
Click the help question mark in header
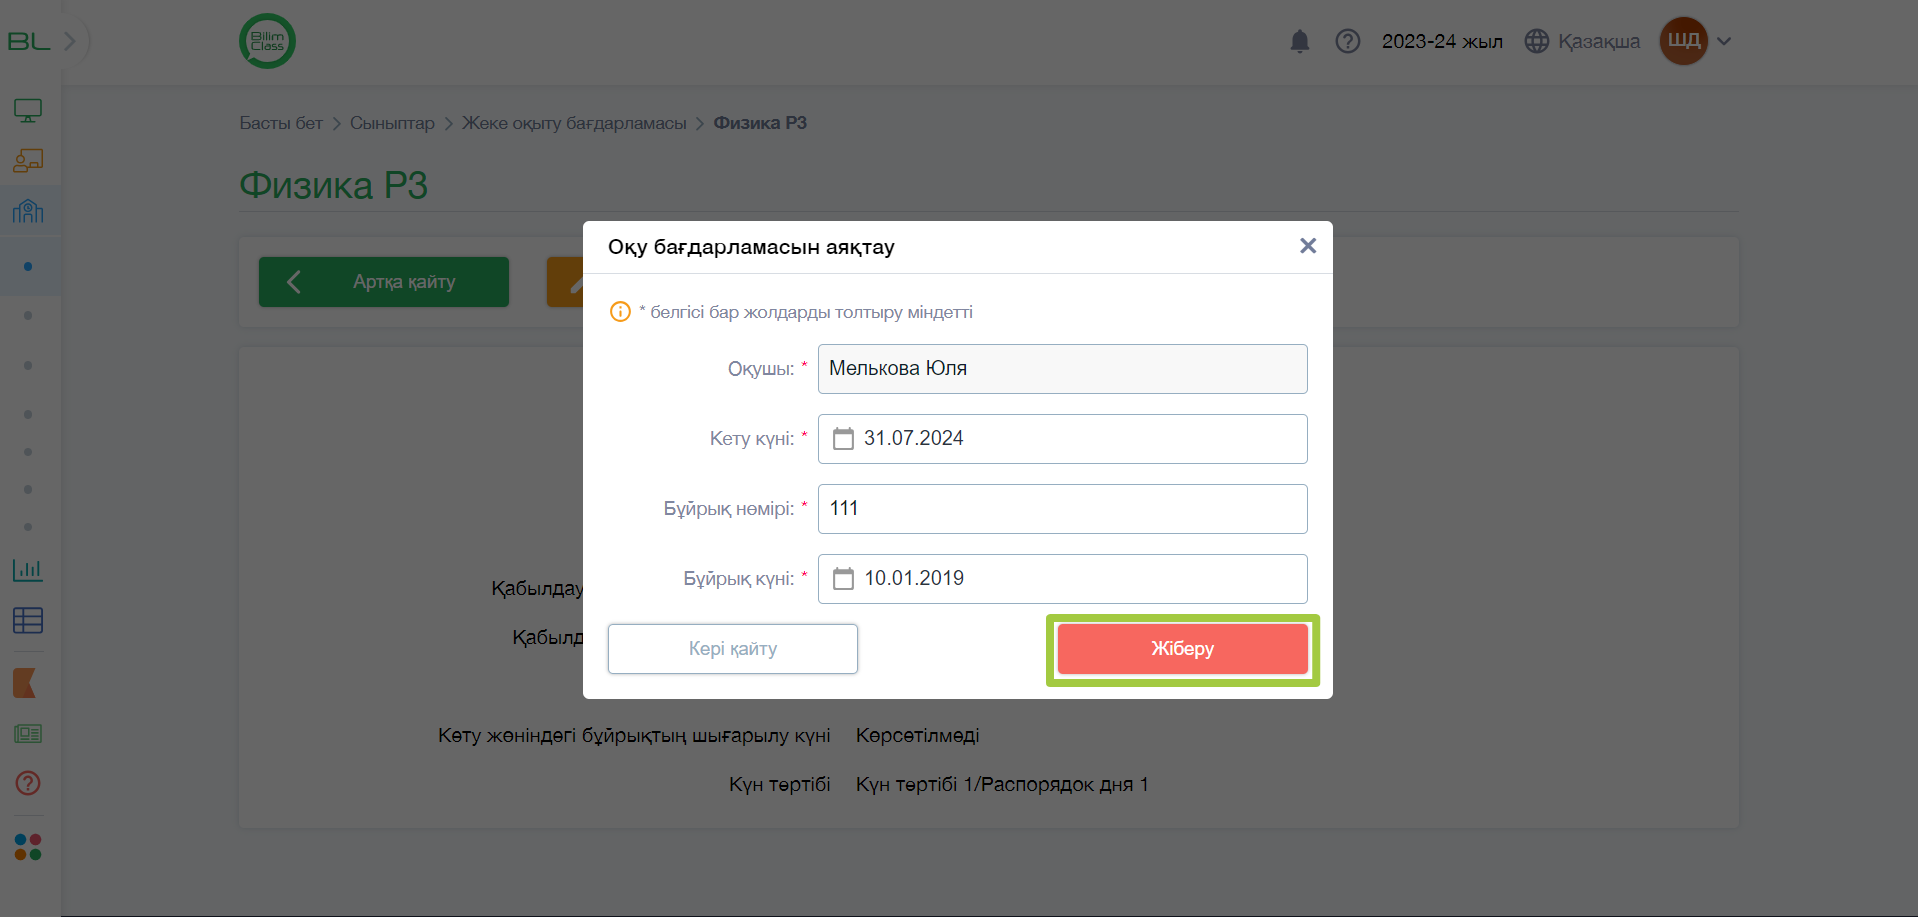(1347, 41)
